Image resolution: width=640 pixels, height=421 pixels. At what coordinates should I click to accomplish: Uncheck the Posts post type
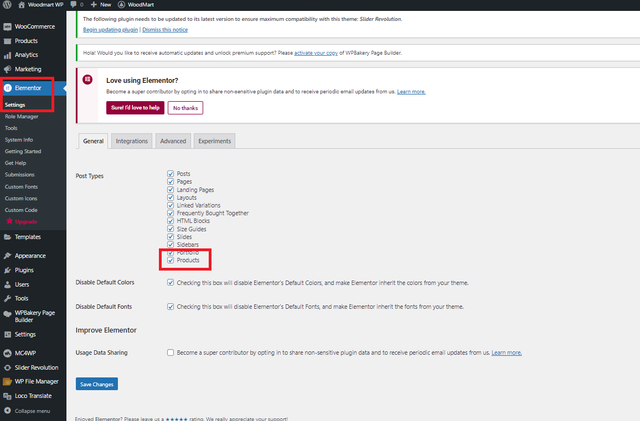pos(171,174)
